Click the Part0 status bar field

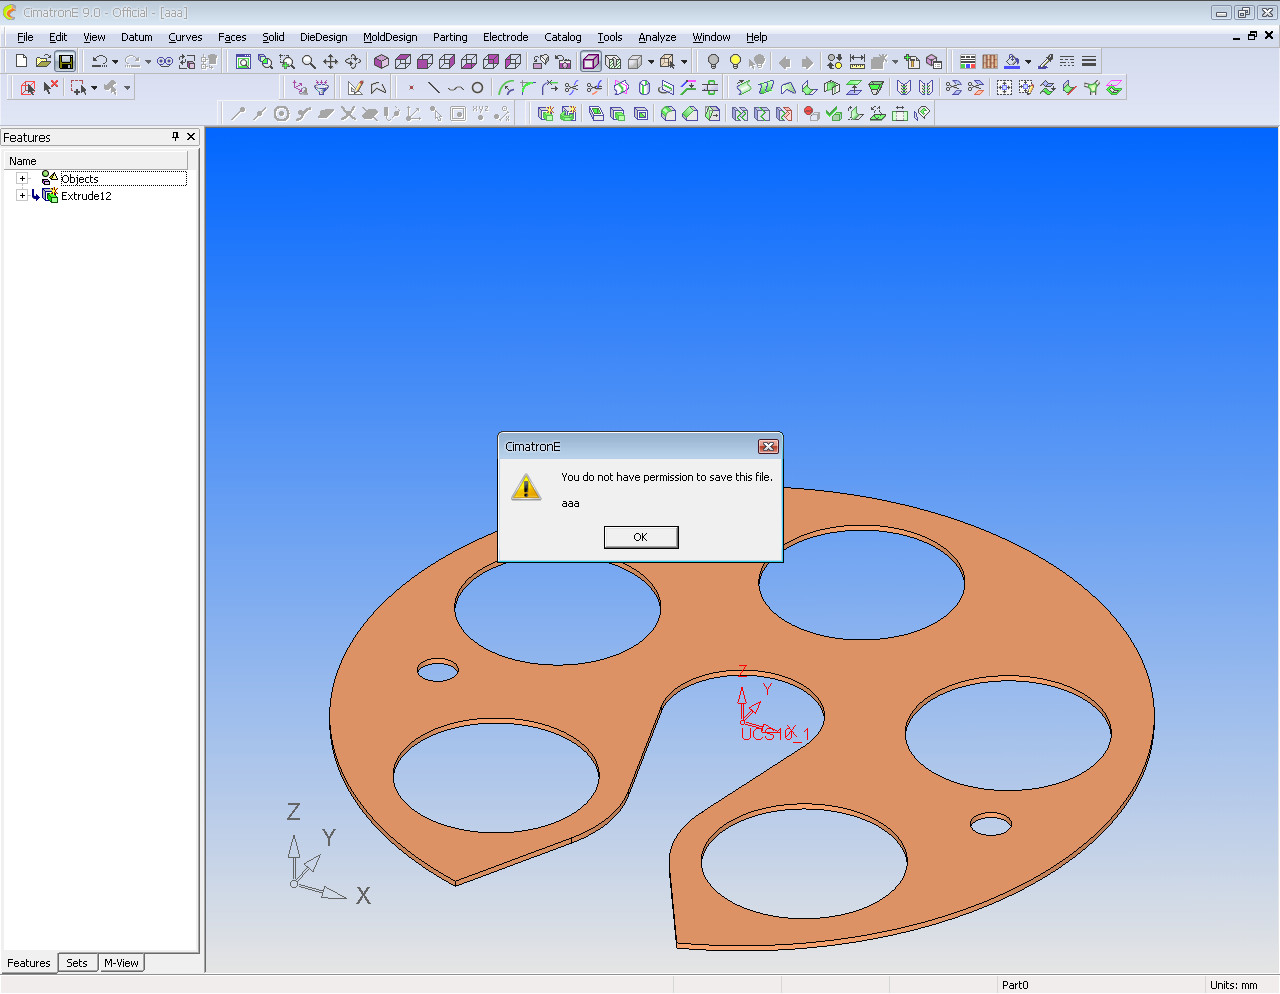[1015, 985]
